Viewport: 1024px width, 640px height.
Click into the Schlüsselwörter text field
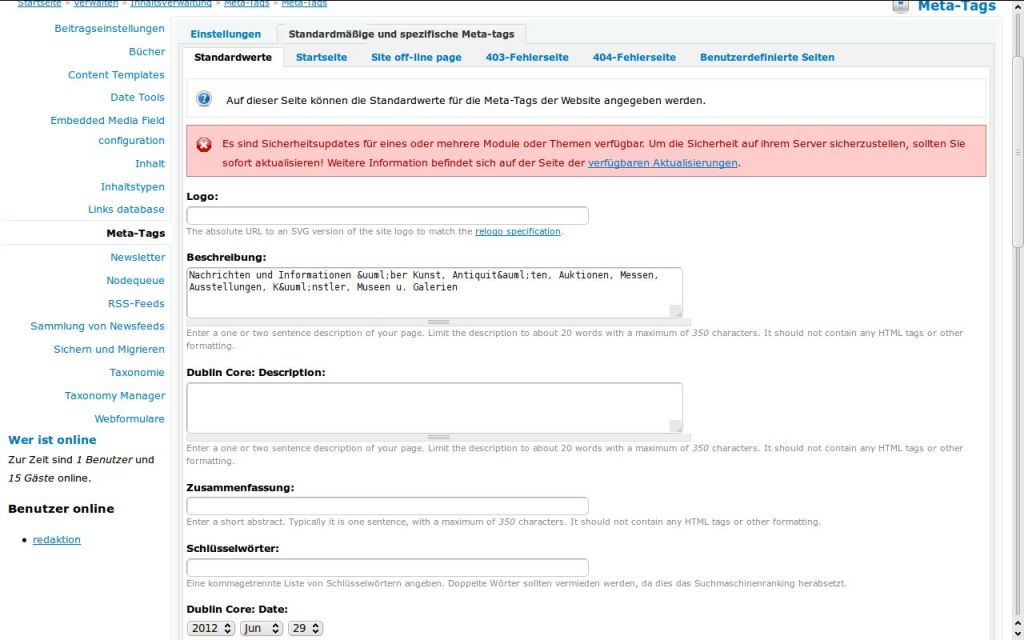[387, 567]
